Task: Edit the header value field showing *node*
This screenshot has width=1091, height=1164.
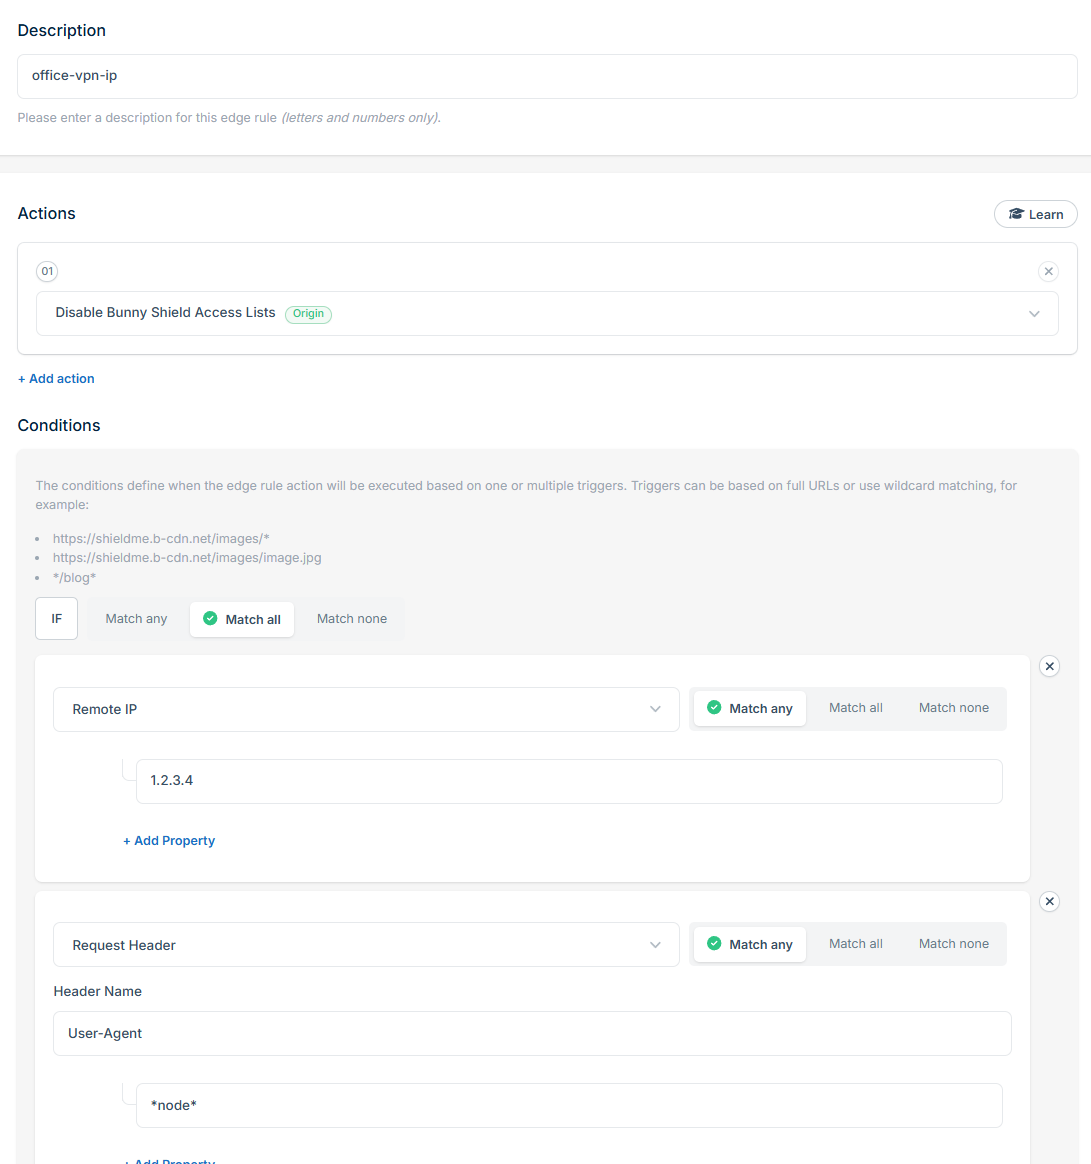Action: point(569,1105)
